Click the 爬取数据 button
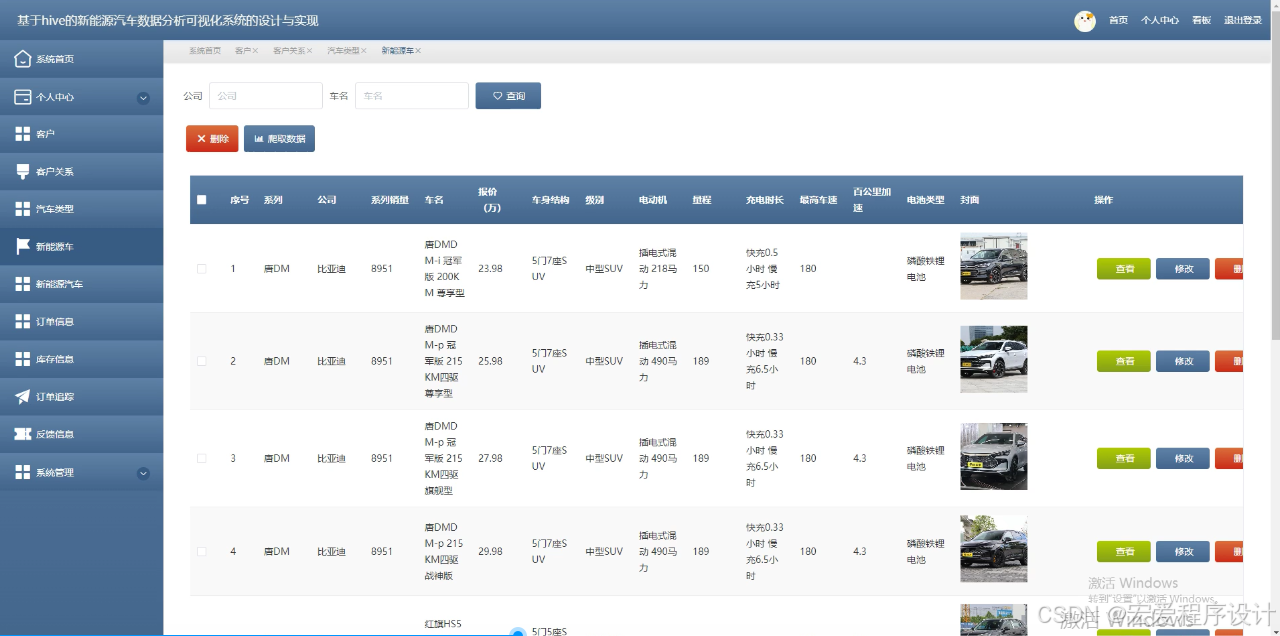The width and height of the screenshot is (1280, 636). point(279,139)
